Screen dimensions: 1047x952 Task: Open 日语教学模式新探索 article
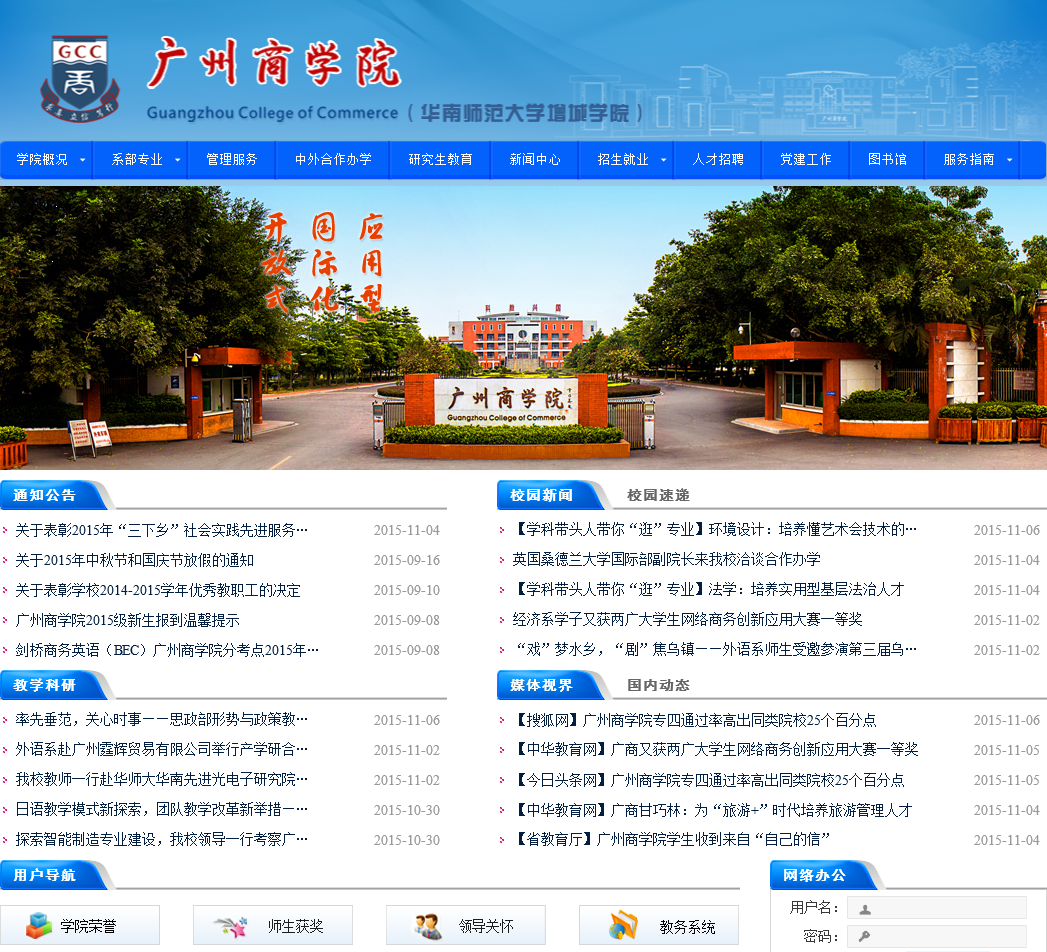coord(161,810)
